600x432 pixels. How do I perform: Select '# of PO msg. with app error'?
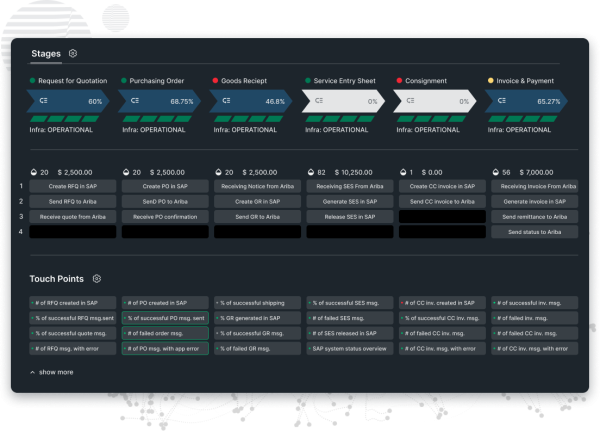[x=164, y=348]
